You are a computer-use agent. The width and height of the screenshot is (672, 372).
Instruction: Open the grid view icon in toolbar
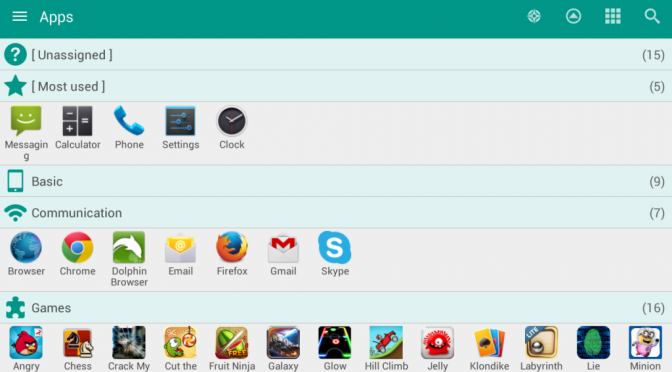point(612,17)
